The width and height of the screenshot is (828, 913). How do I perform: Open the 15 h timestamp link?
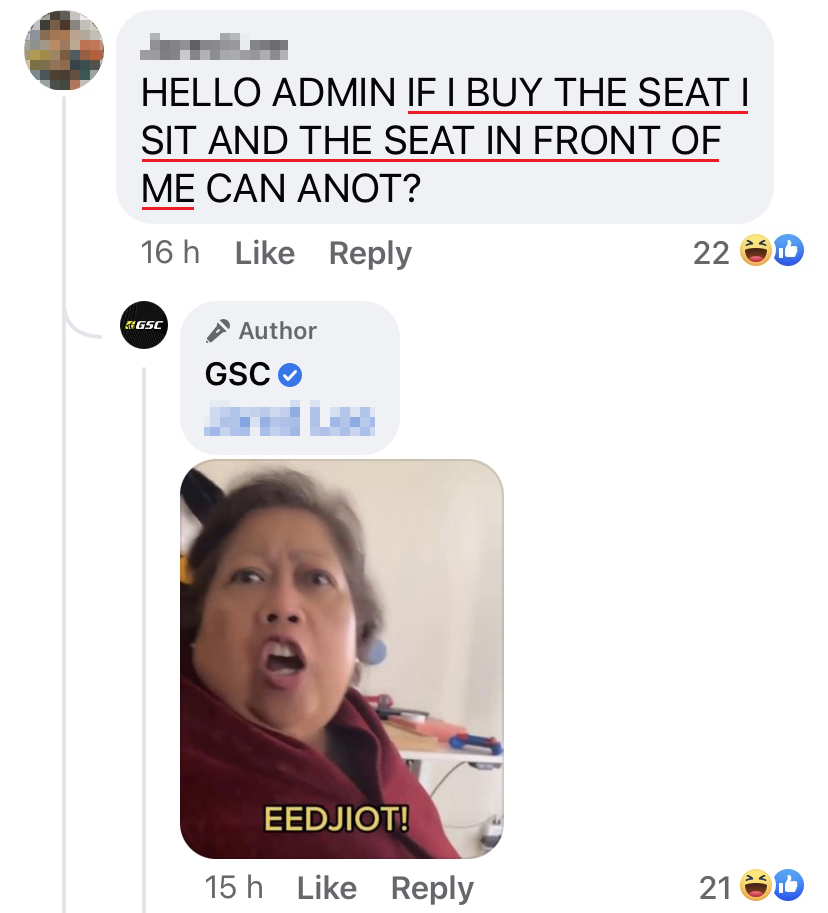pyautogui.click(x=233, y=887)
